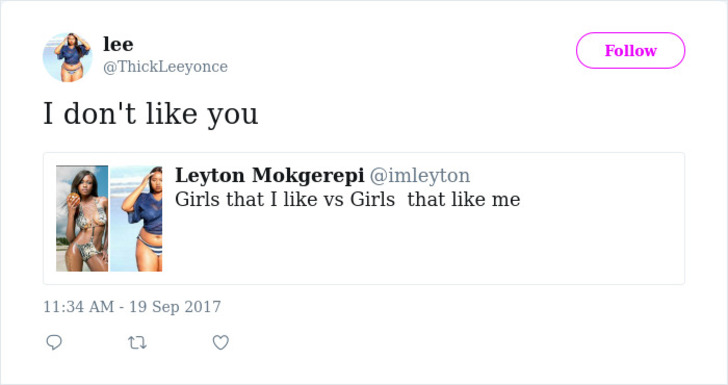Select the tweet text "I don't like you"
The width and height of the screenshot is (728, 385).
coord(150,114)
